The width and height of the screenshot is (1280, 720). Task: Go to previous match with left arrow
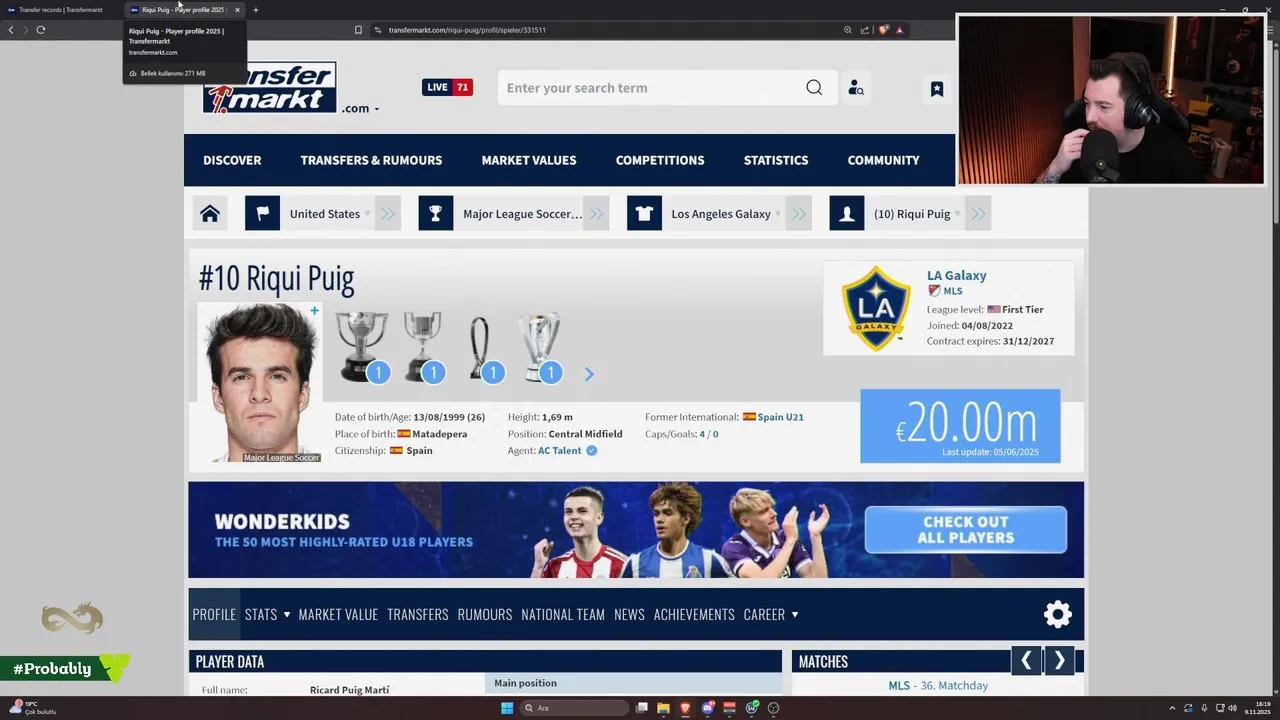pyautogui.click(x=1026, y=660)
